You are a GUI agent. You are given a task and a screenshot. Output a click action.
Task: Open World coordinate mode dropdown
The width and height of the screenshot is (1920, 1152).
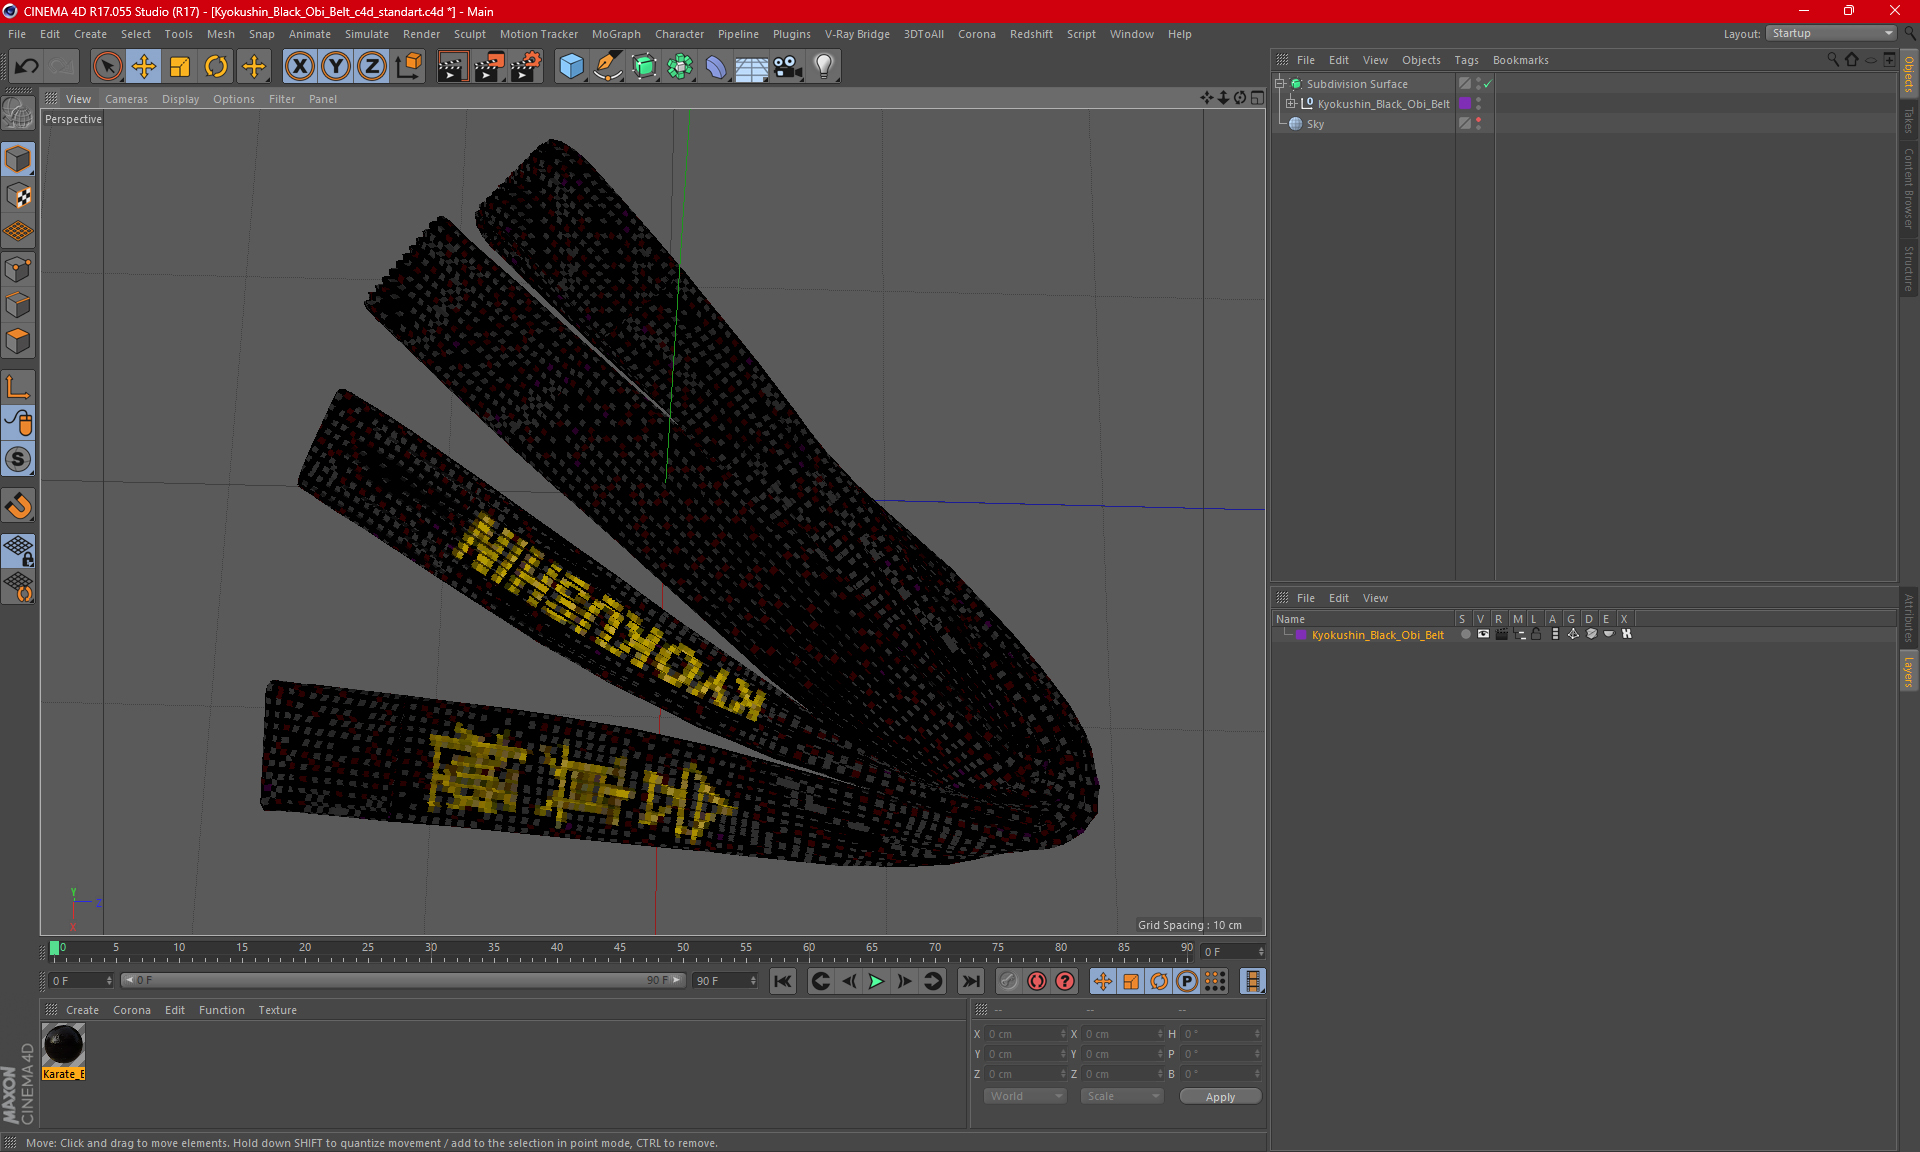pos(1025,1096)
